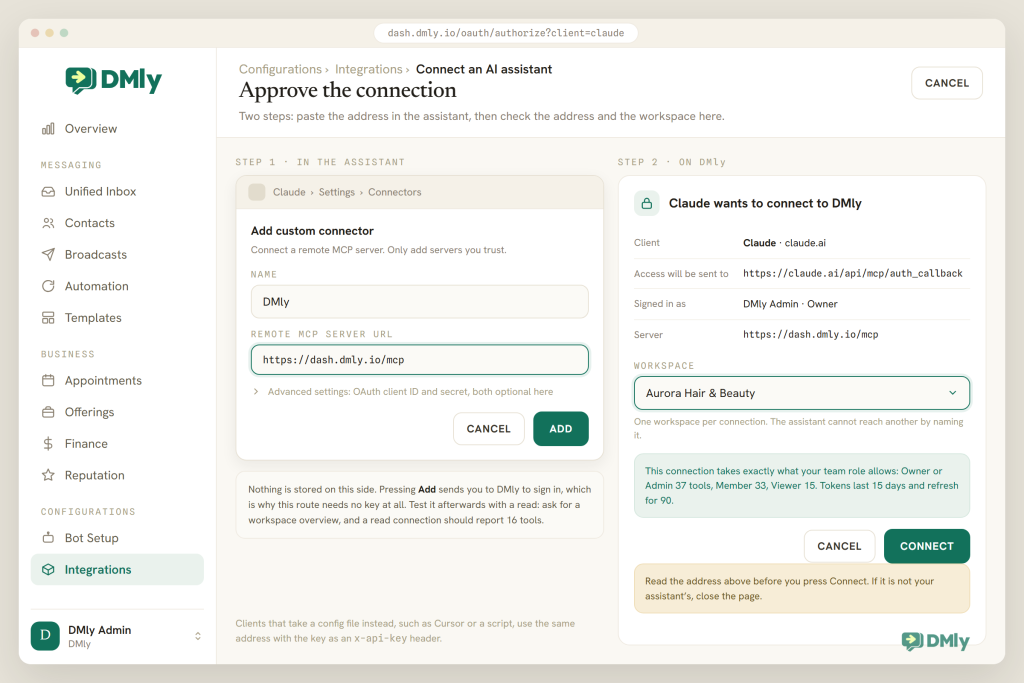Click the Broadcasts paper plane icon
Viewport: 1024px width, 683px height.
coord(48,255)
